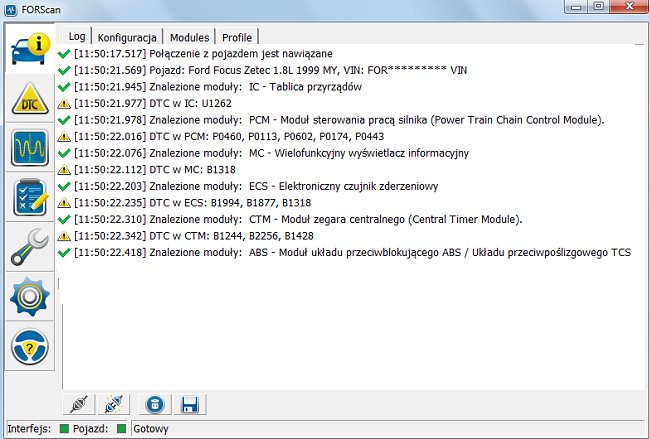Click warning icon beside DTC w ECS entry
Image resolution: width=650 pixels, height=439 pixels.
pyautogui.click(x=64, y=203)
